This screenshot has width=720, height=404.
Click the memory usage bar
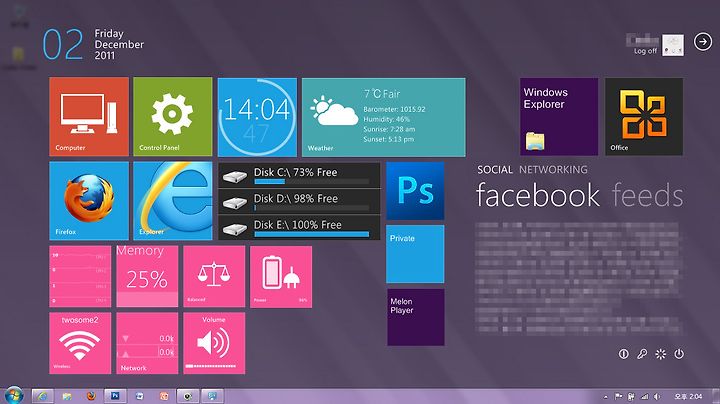click(147, 299)
